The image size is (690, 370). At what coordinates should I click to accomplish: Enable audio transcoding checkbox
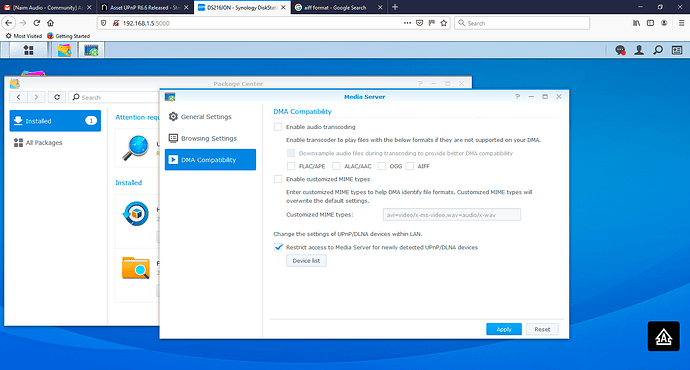pyautogui.click(x=278, y=127)
